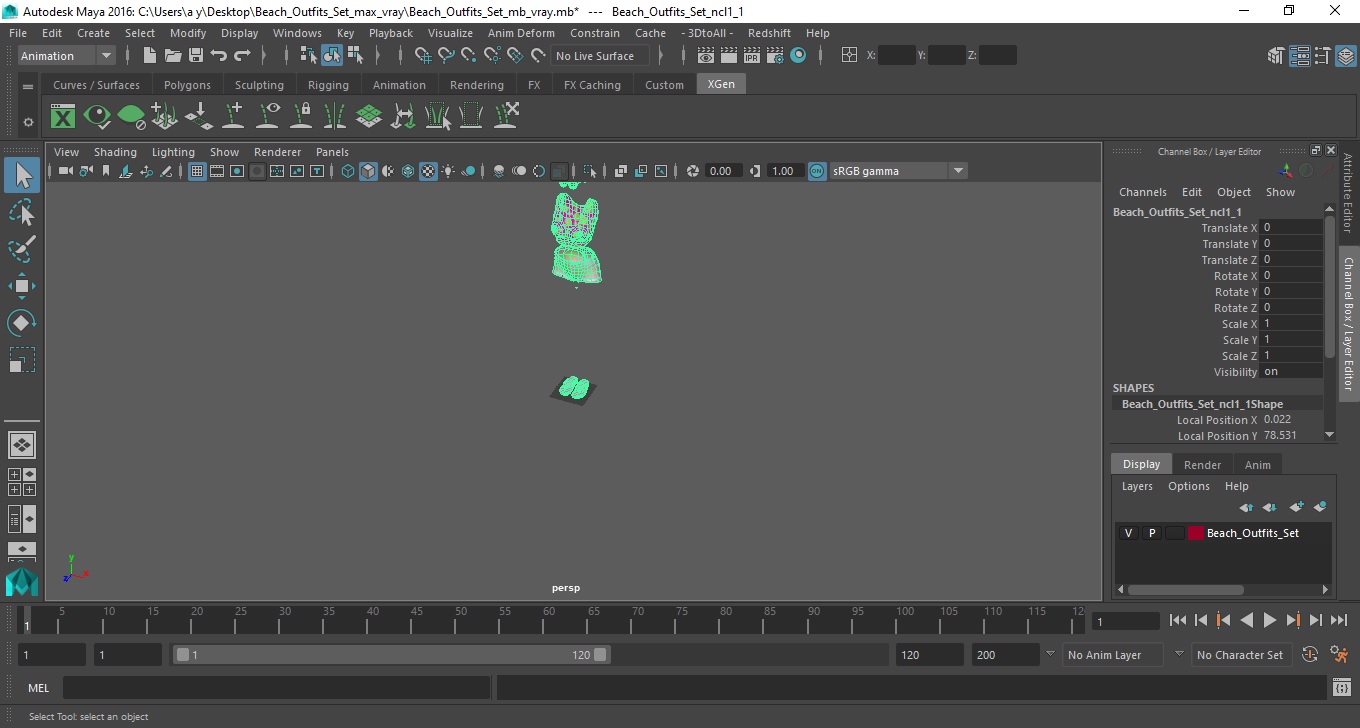Create a new scene file

pos(150,56)
